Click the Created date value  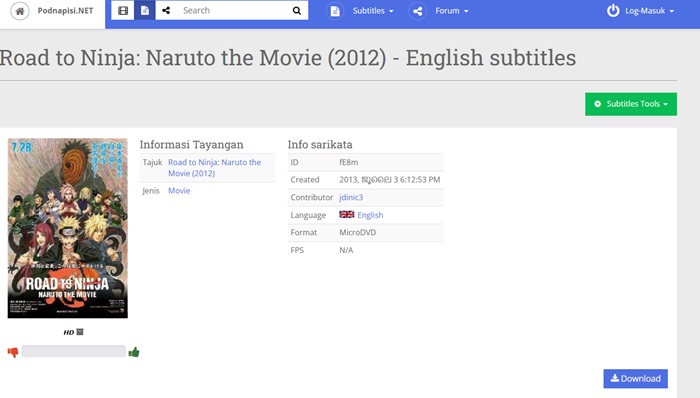click(390, 180)
